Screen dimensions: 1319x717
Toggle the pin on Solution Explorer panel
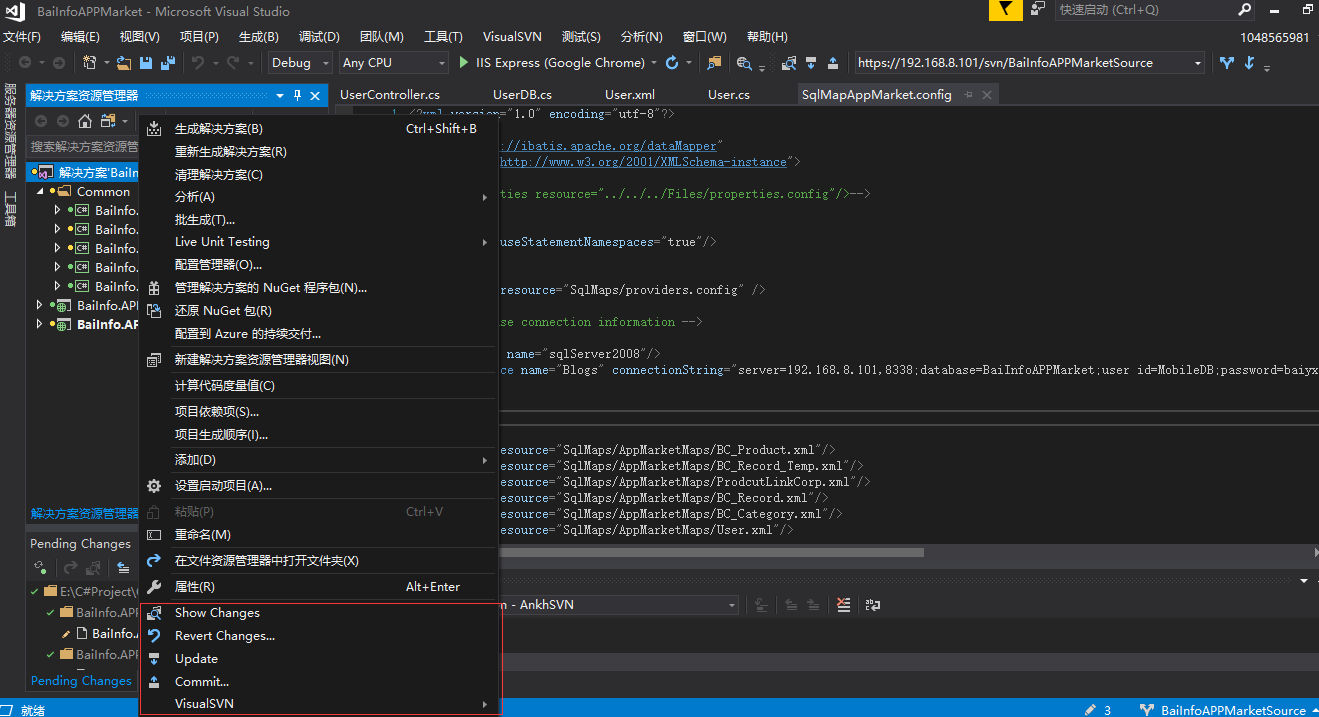pyautogui.click(x=297, y=96)
